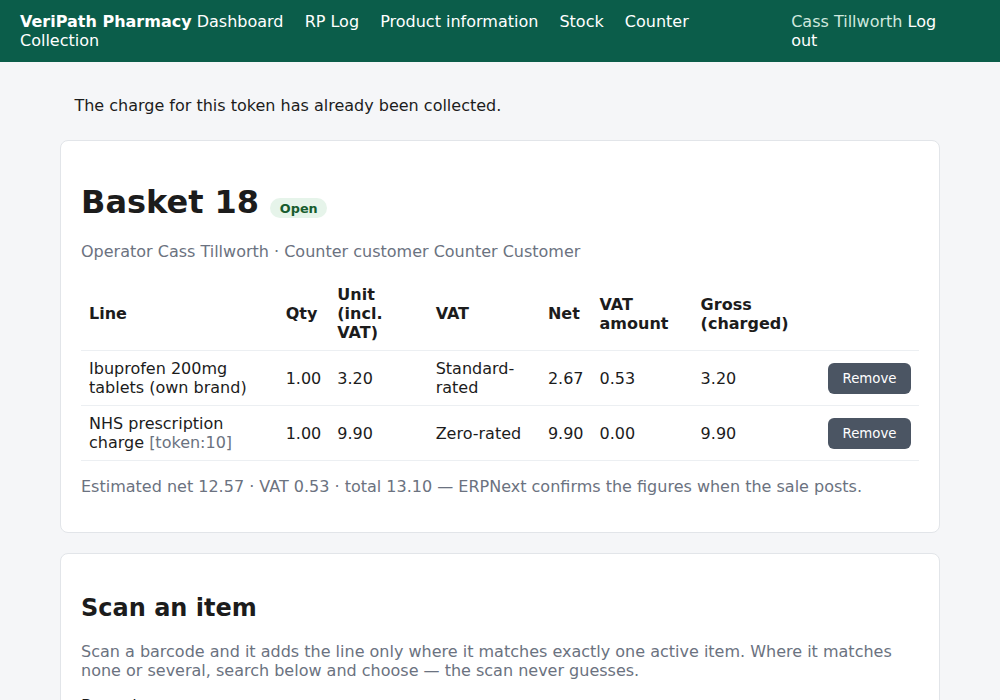1000x700 pixels.
Task: Open the Counter section
Action: click(x=657, y=21)
